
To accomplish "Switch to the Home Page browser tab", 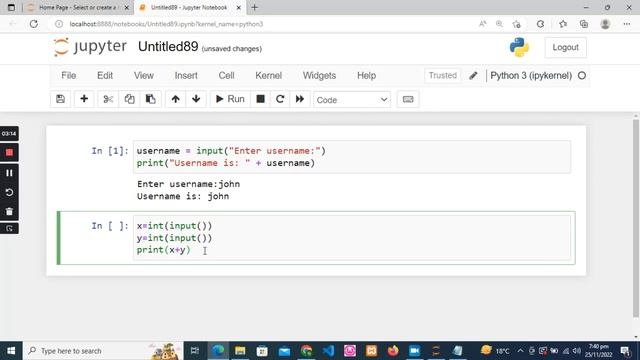I will [x=78, y=7].
